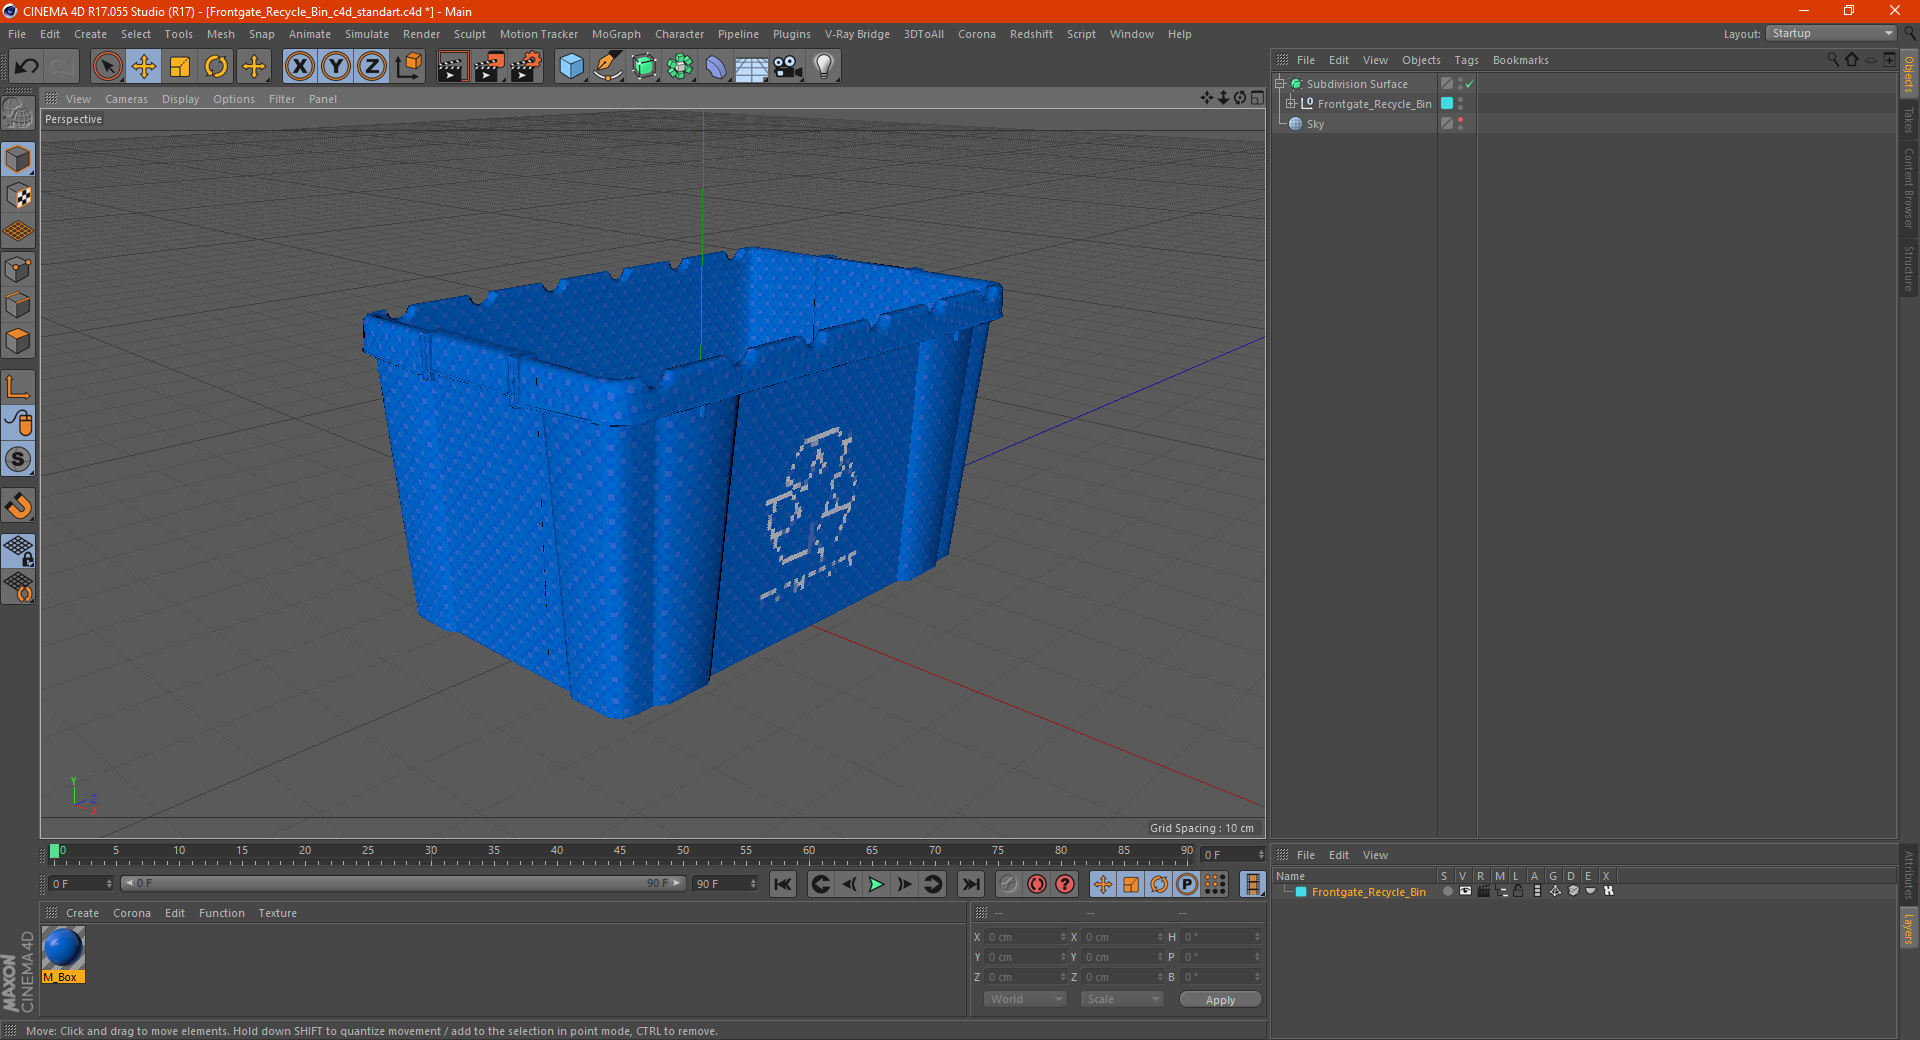Screen dimensions: 1920x1040
Task: Add Floor environment object icon
Action: click(751, 67)
